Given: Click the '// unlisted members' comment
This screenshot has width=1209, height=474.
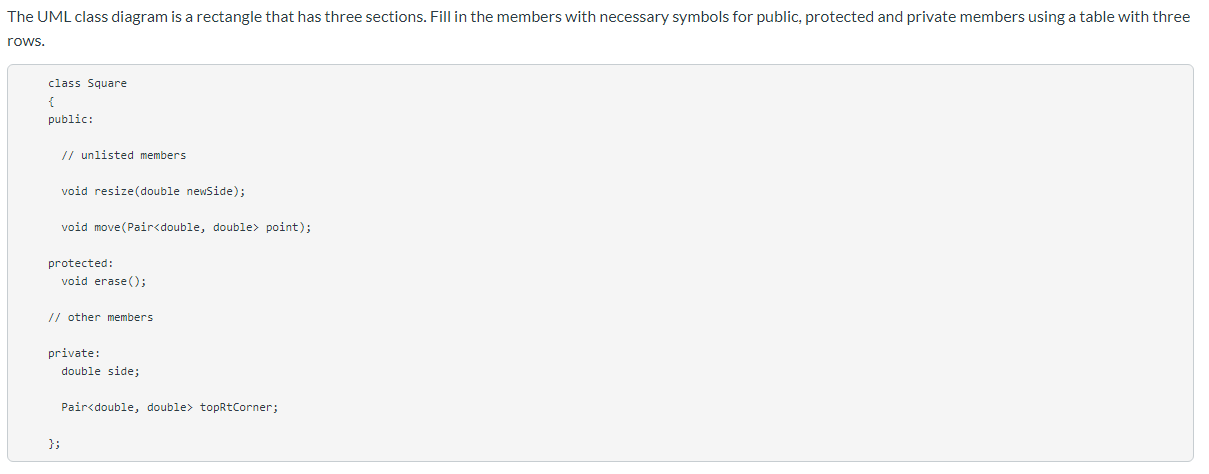Looking at the screenshot, I should (123, 155).
